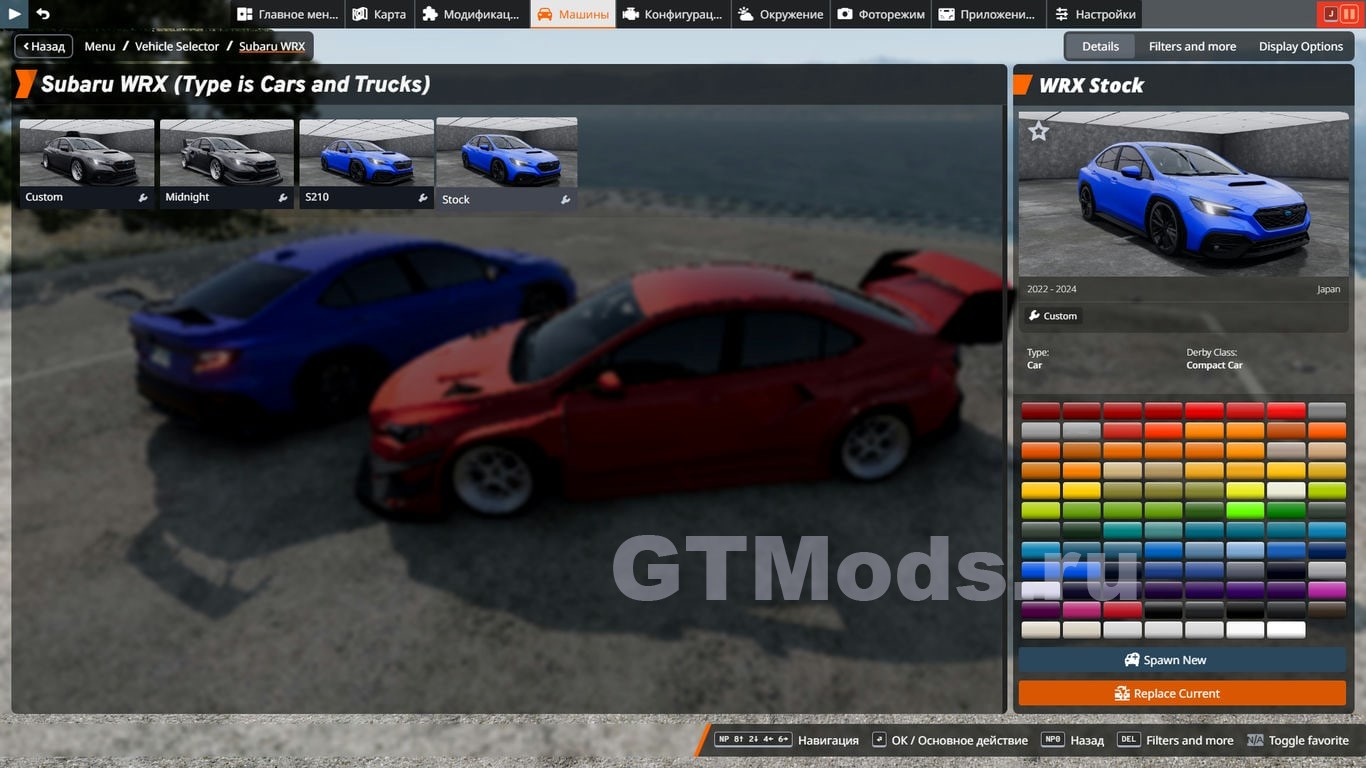
Task: Click the Replace Current button
Action: tap(1182, 693)
